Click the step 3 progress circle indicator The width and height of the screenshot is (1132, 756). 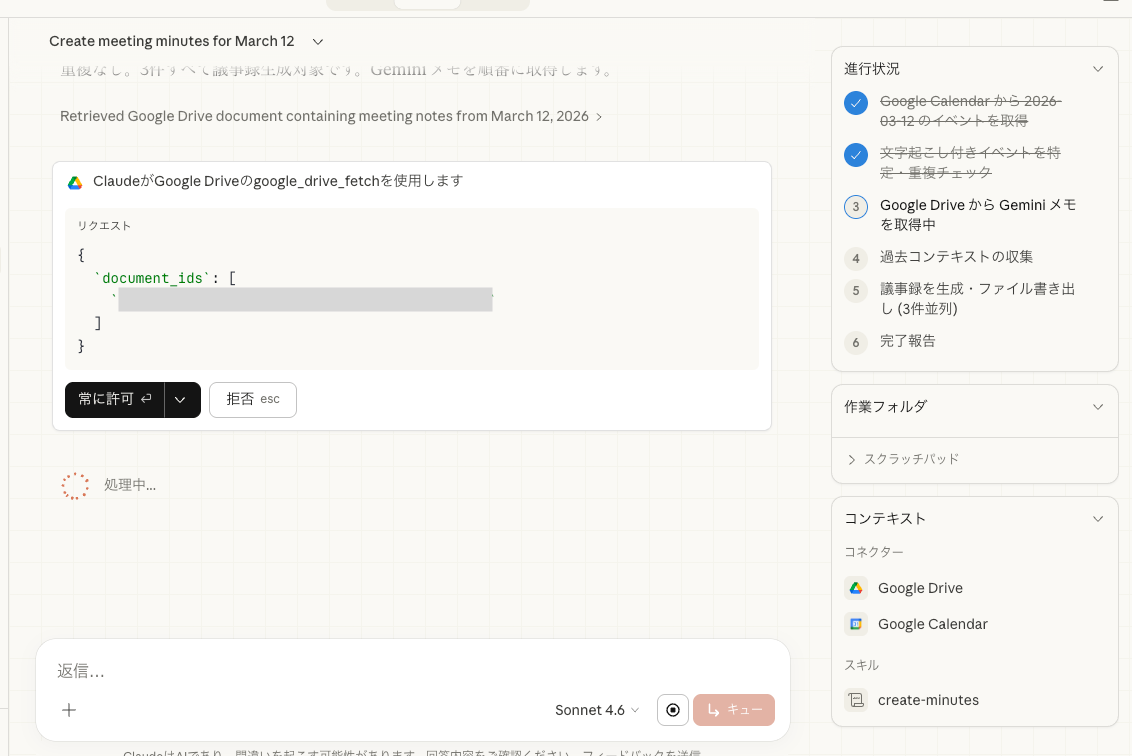coord(855,206)
